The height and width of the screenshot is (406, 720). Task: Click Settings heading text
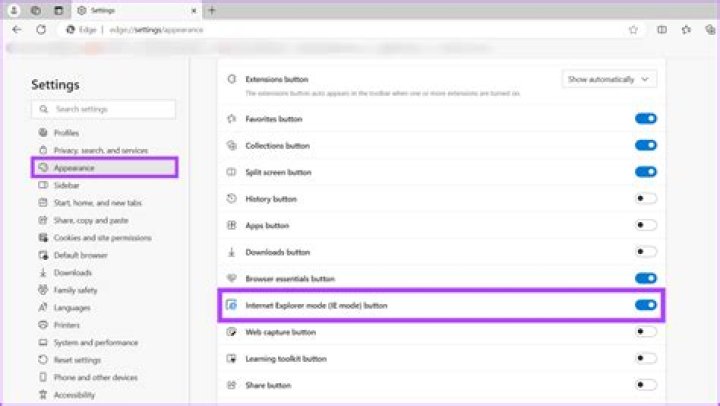point(55,85)
